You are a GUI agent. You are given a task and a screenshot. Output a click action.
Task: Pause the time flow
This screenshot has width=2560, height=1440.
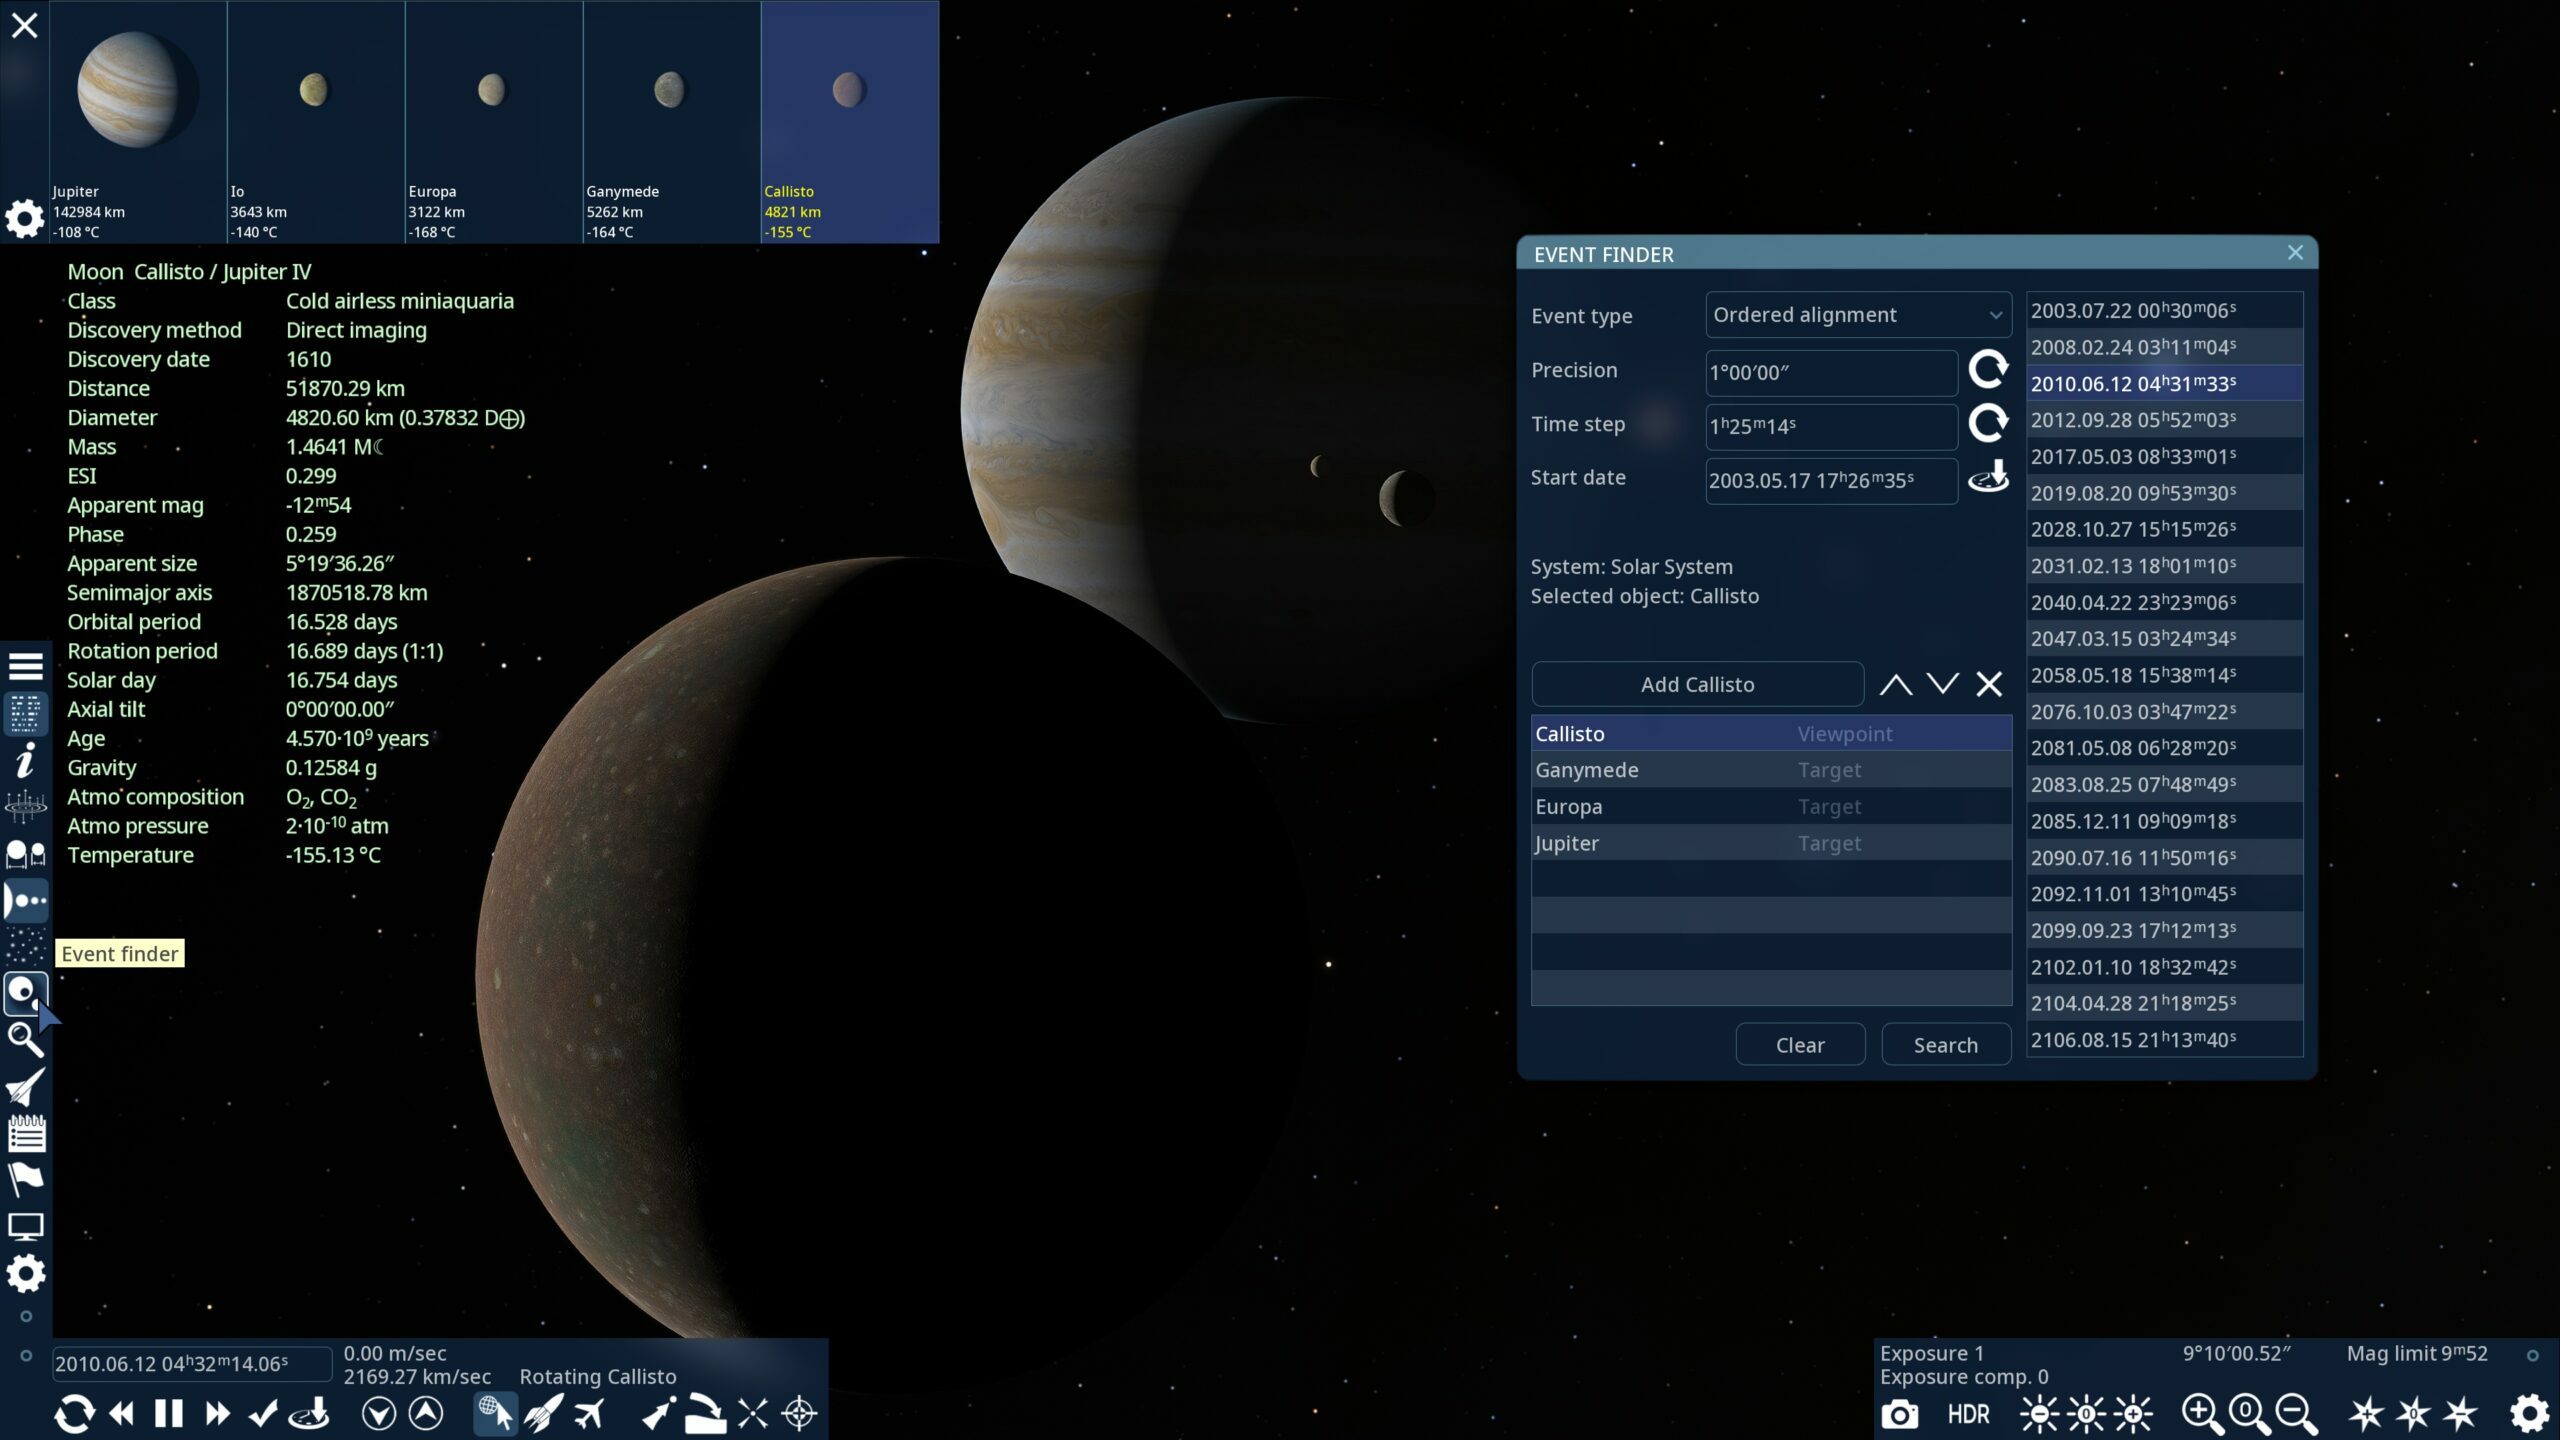[x=168, y=1413]
